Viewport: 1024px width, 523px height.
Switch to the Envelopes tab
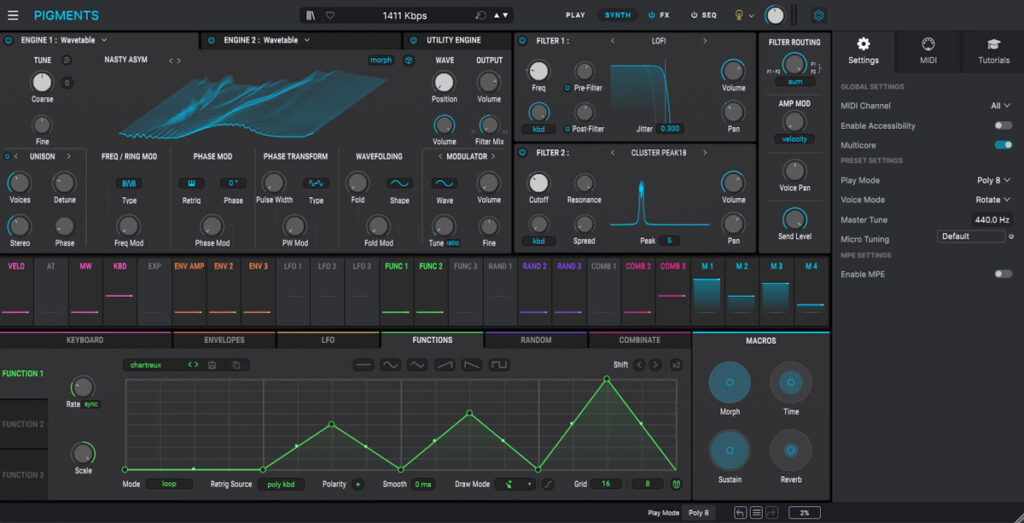coord(224,340)
